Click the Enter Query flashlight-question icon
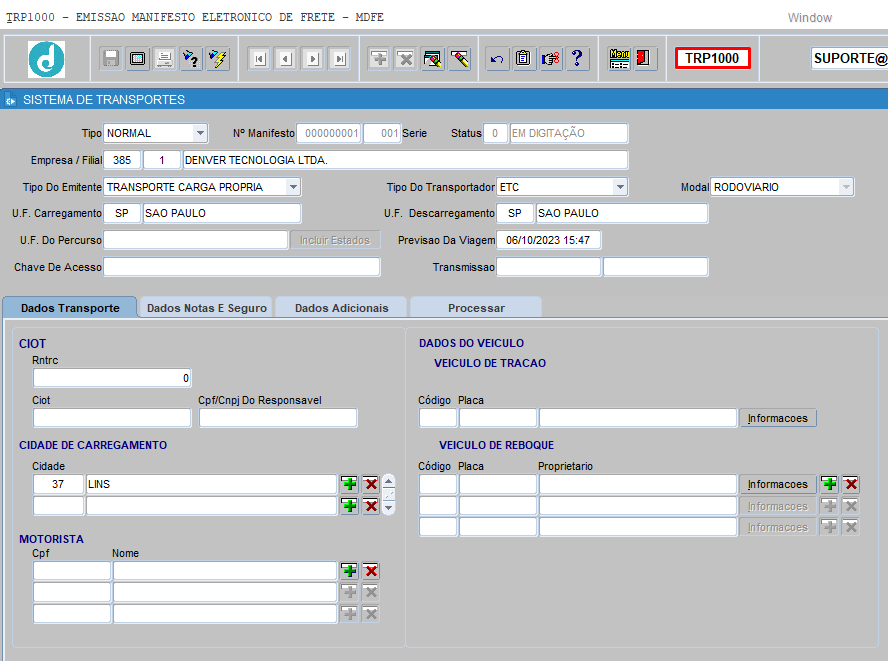Screen dimensions: 888x661 (191, 58)
